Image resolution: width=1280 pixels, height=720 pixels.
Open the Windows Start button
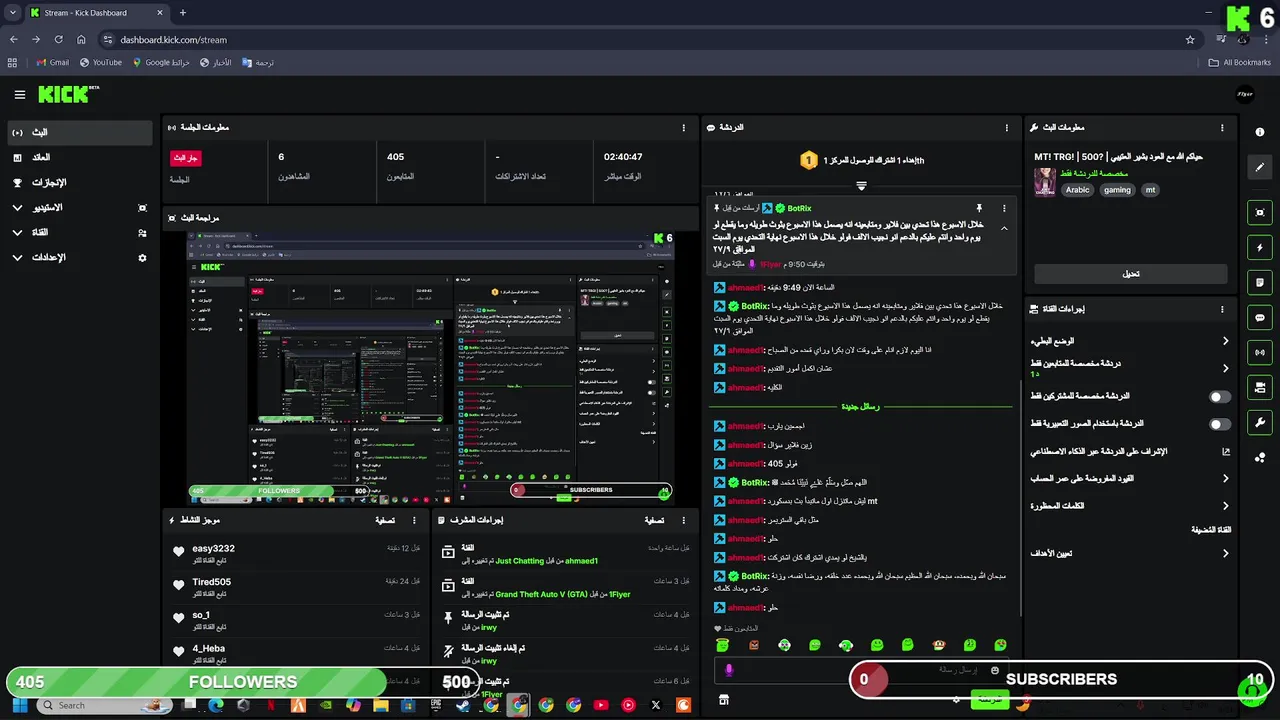19,705
